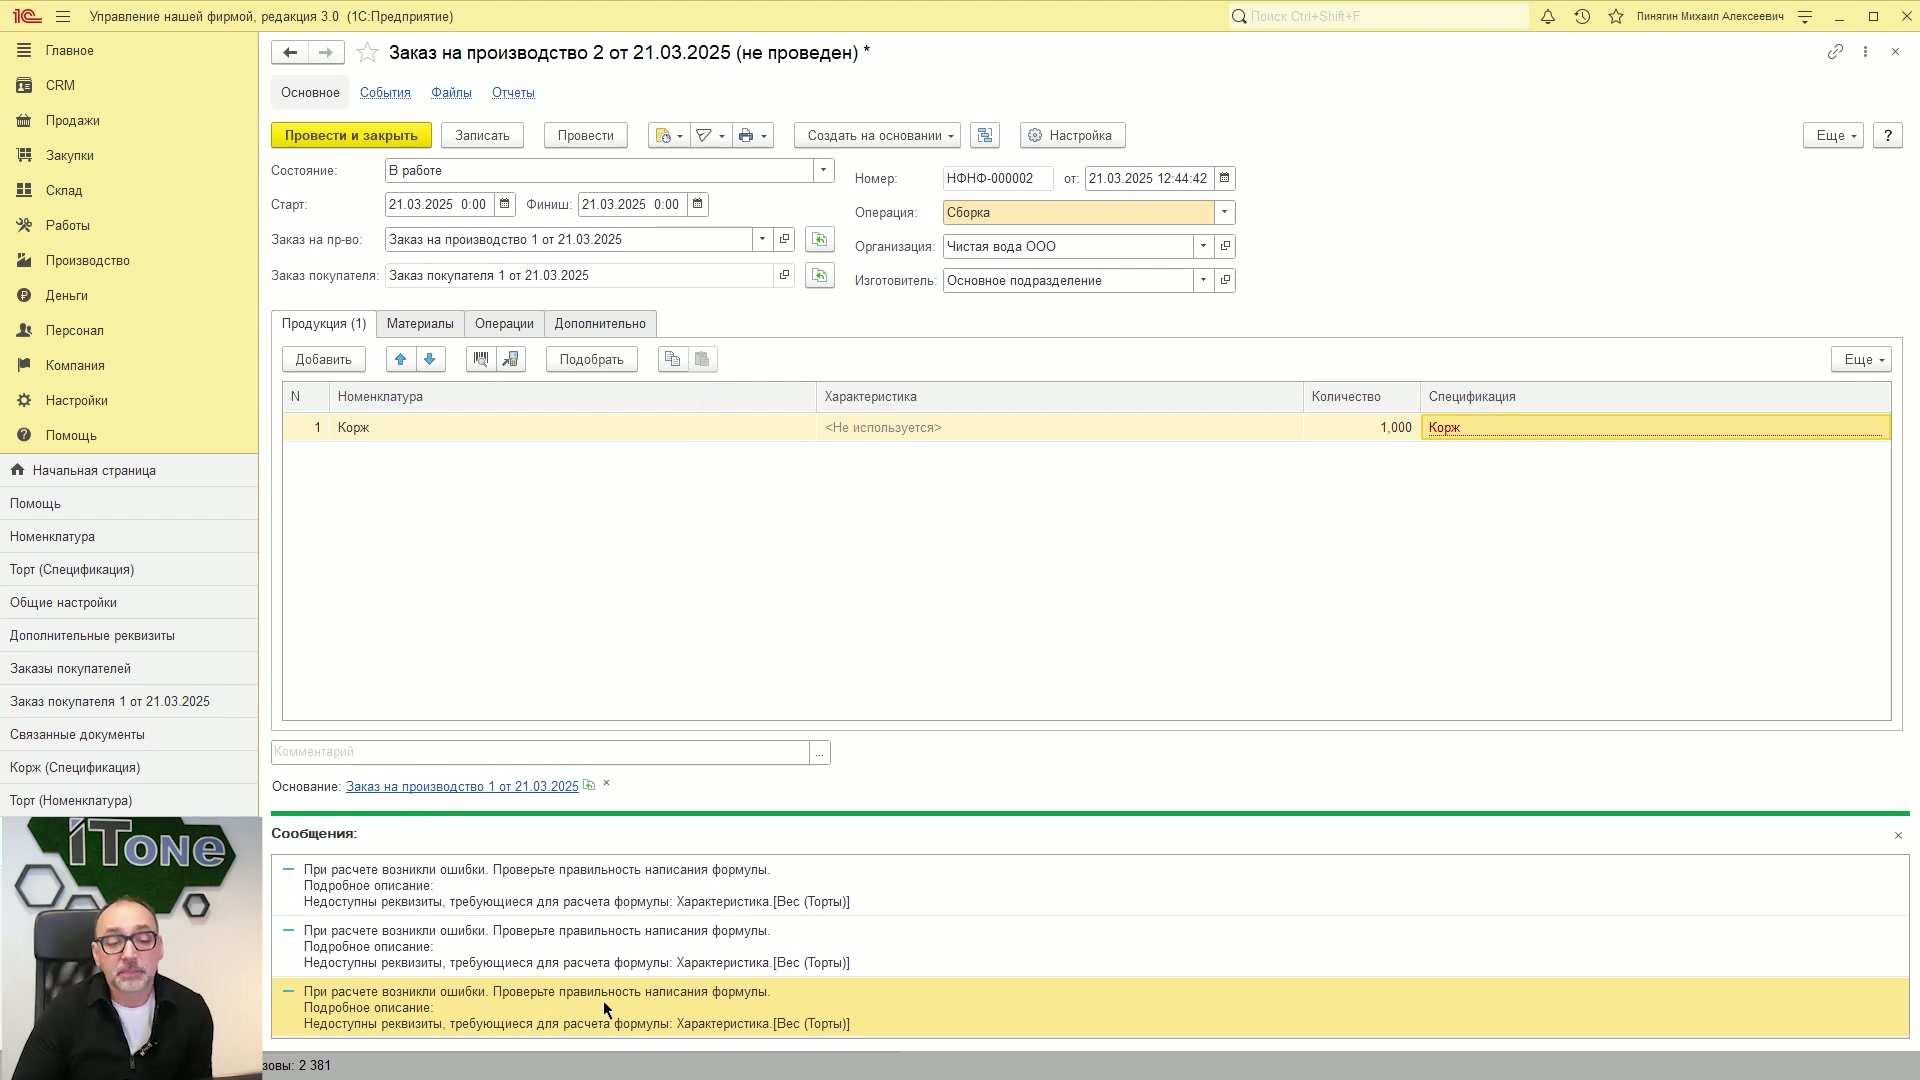Open the Дополнительно tab

[x=600, y=323]
